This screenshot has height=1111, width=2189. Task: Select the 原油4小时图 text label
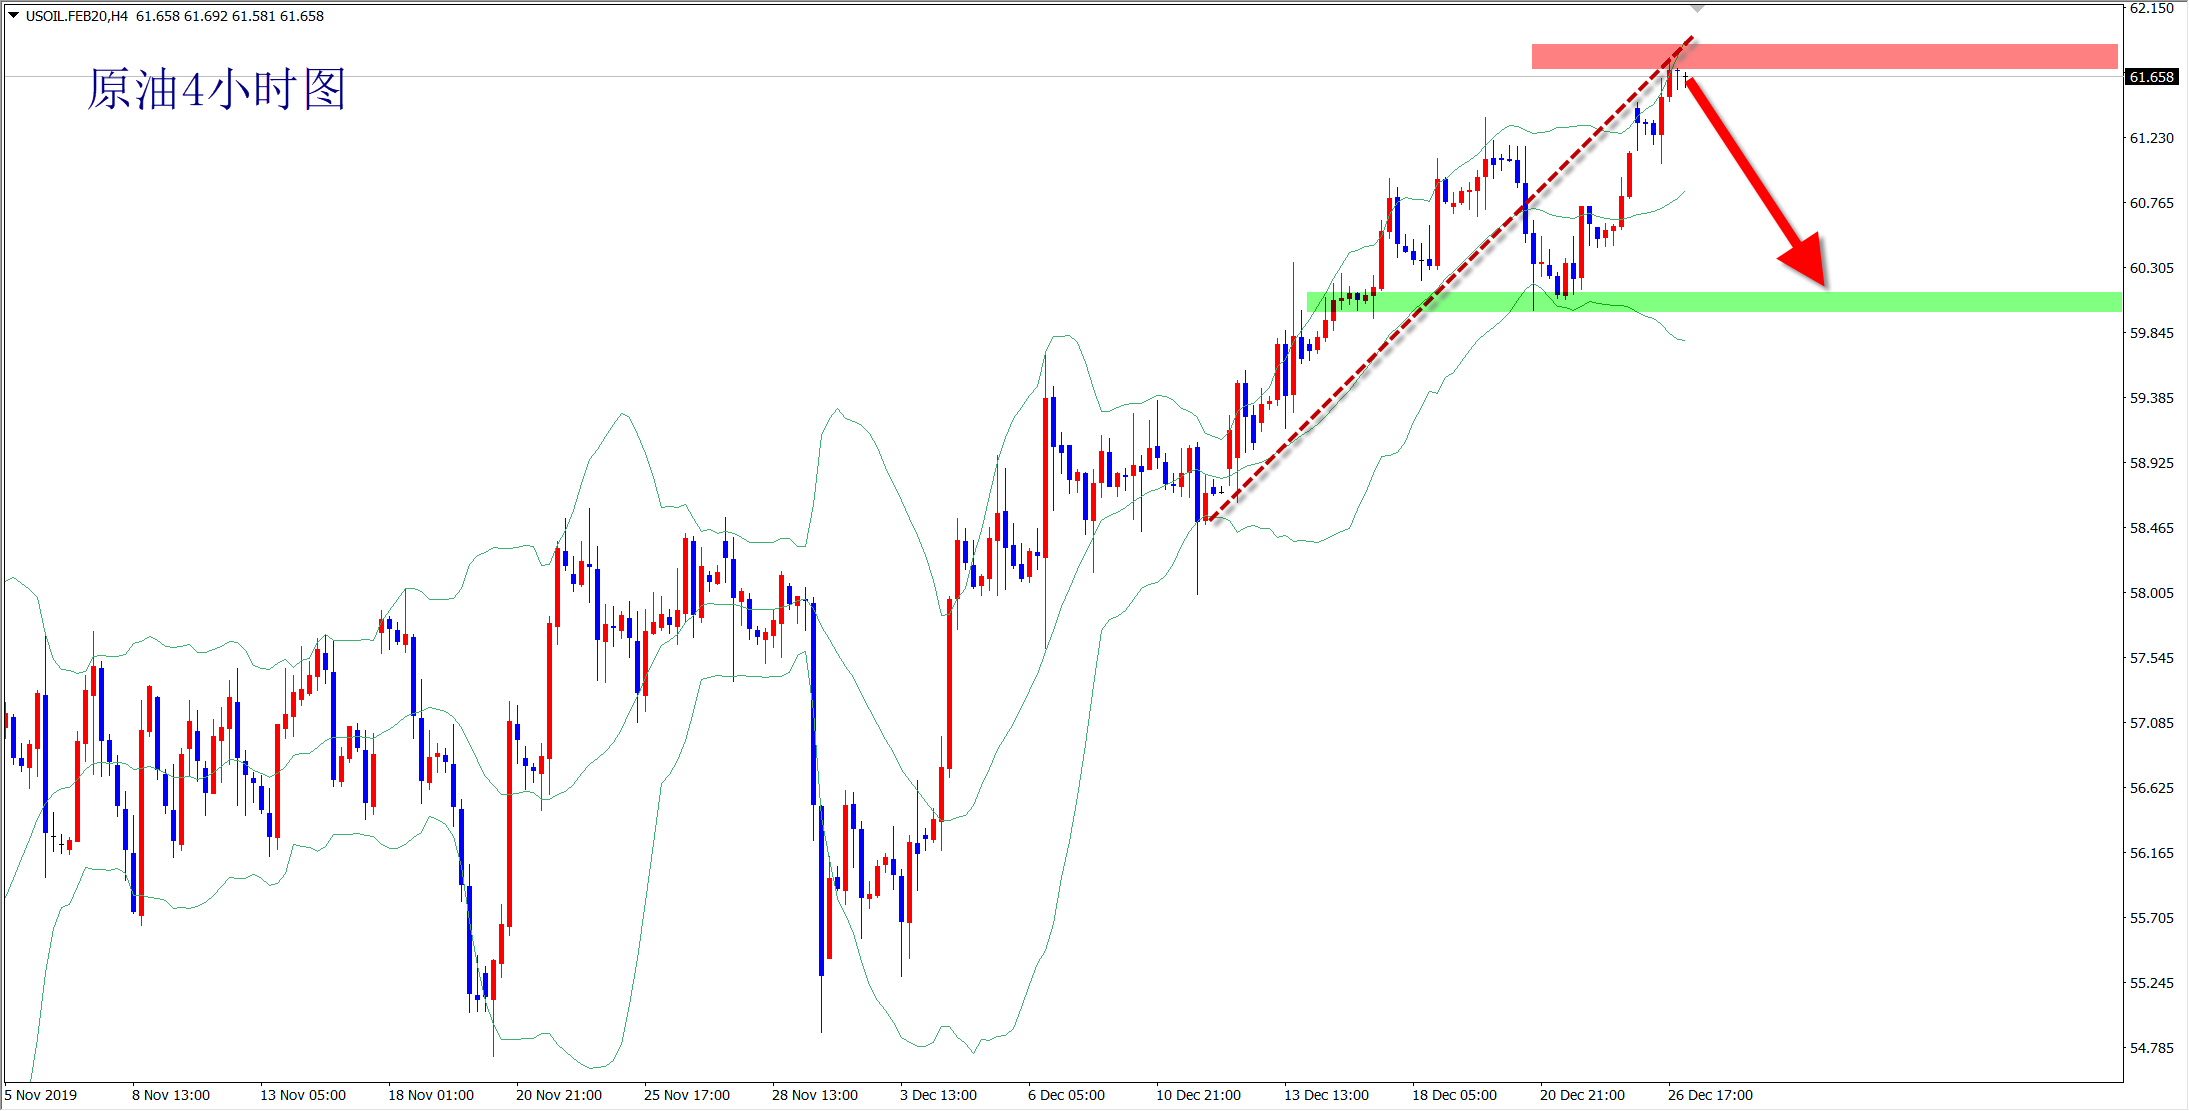click(216, 90)
